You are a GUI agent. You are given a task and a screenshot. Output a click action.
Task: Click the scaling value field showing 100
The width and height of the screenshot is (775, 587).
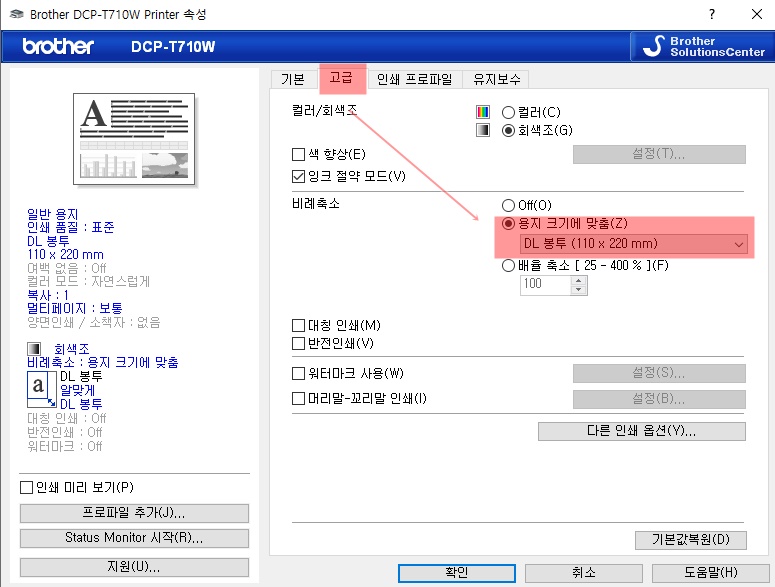(x=546, y=285)
